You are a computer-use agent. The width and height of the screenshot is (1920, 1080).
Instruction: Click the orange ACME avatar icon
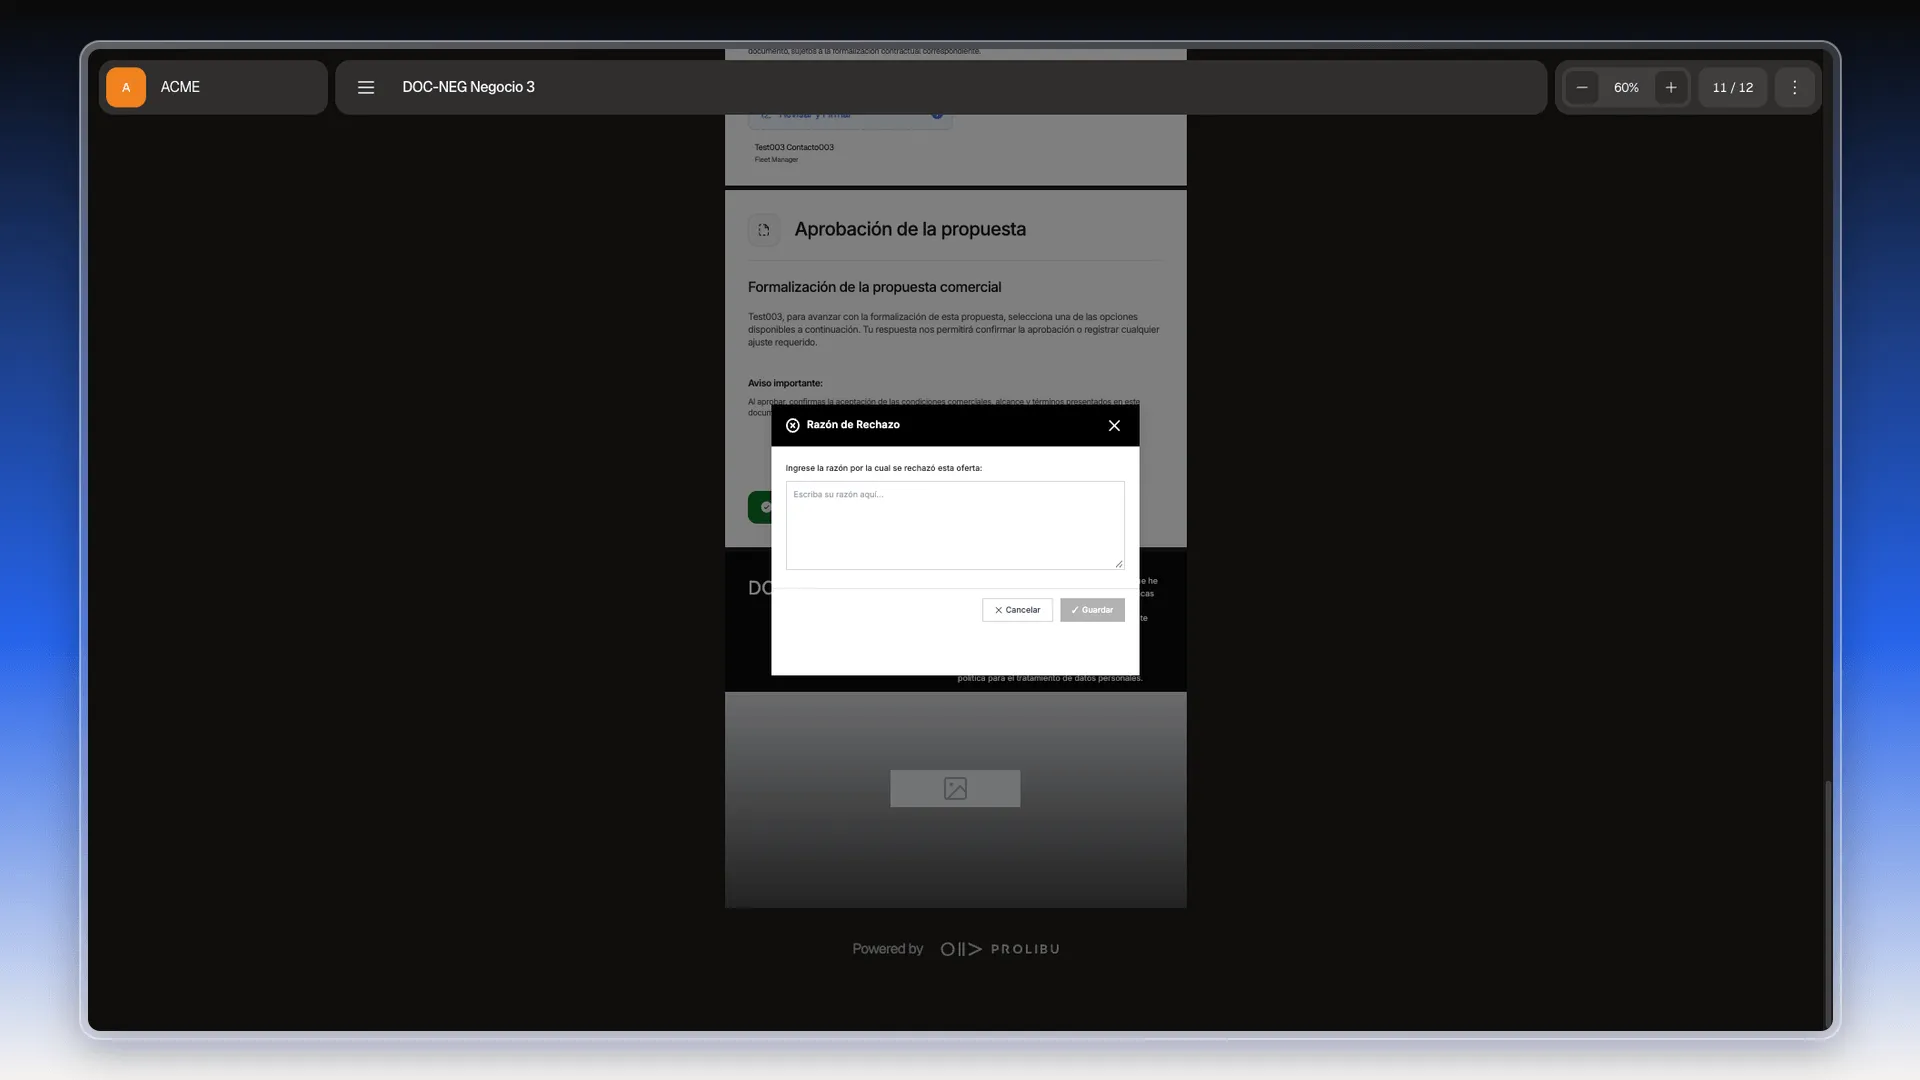[x=126, y=87]
